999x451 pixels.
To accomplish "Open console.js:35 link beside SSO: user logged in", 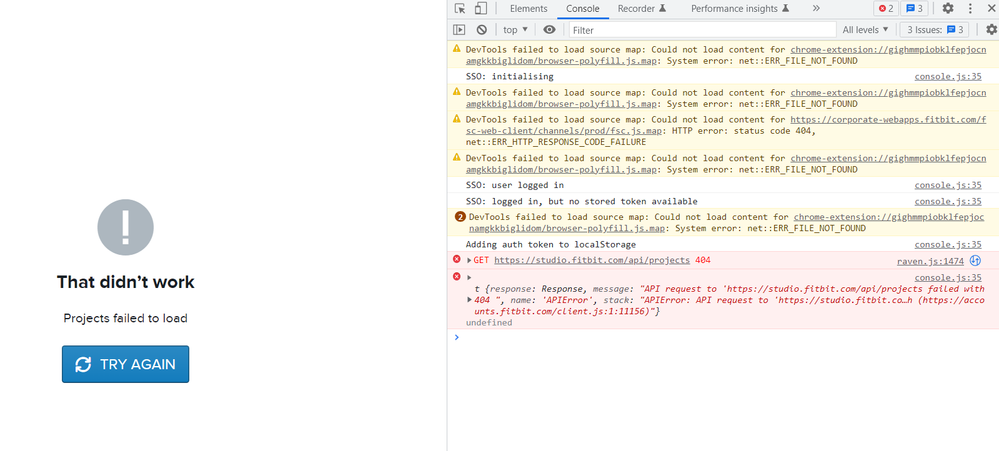I will pyautogui.click(x=948, y=185).
